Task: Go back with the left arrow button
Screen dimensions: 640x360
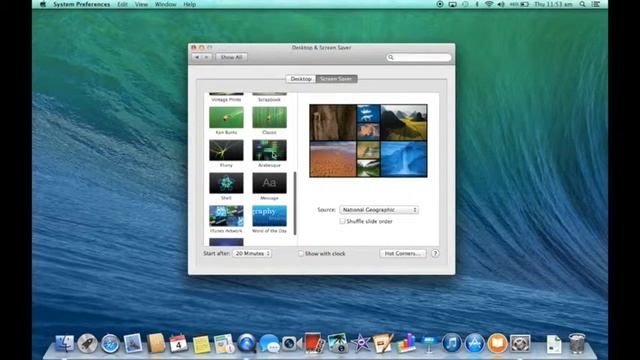Action: (x=197, y=57)
